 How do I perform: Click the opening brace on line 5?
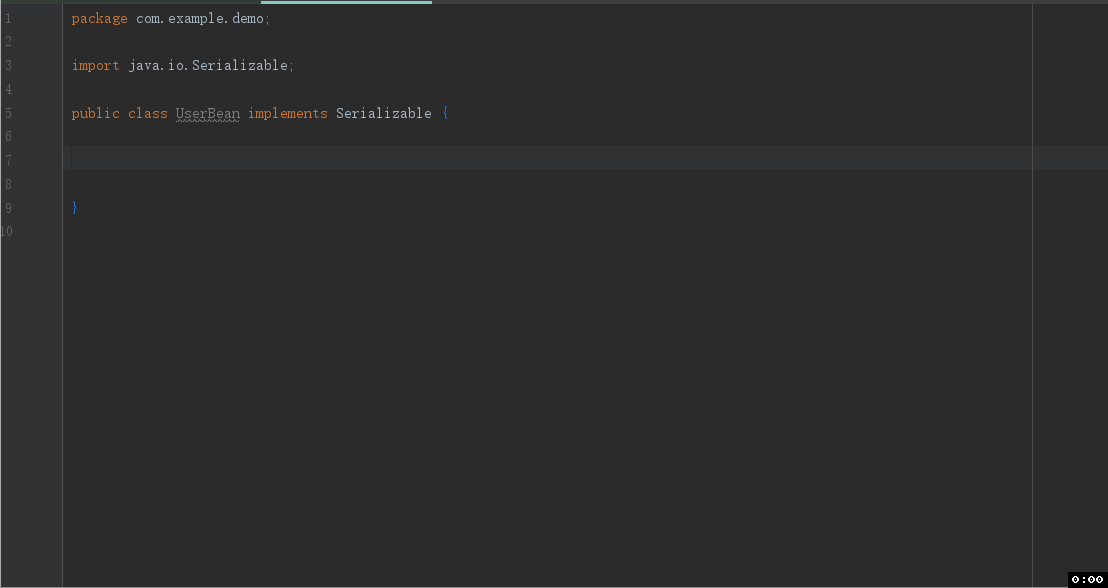pos(444,113)
